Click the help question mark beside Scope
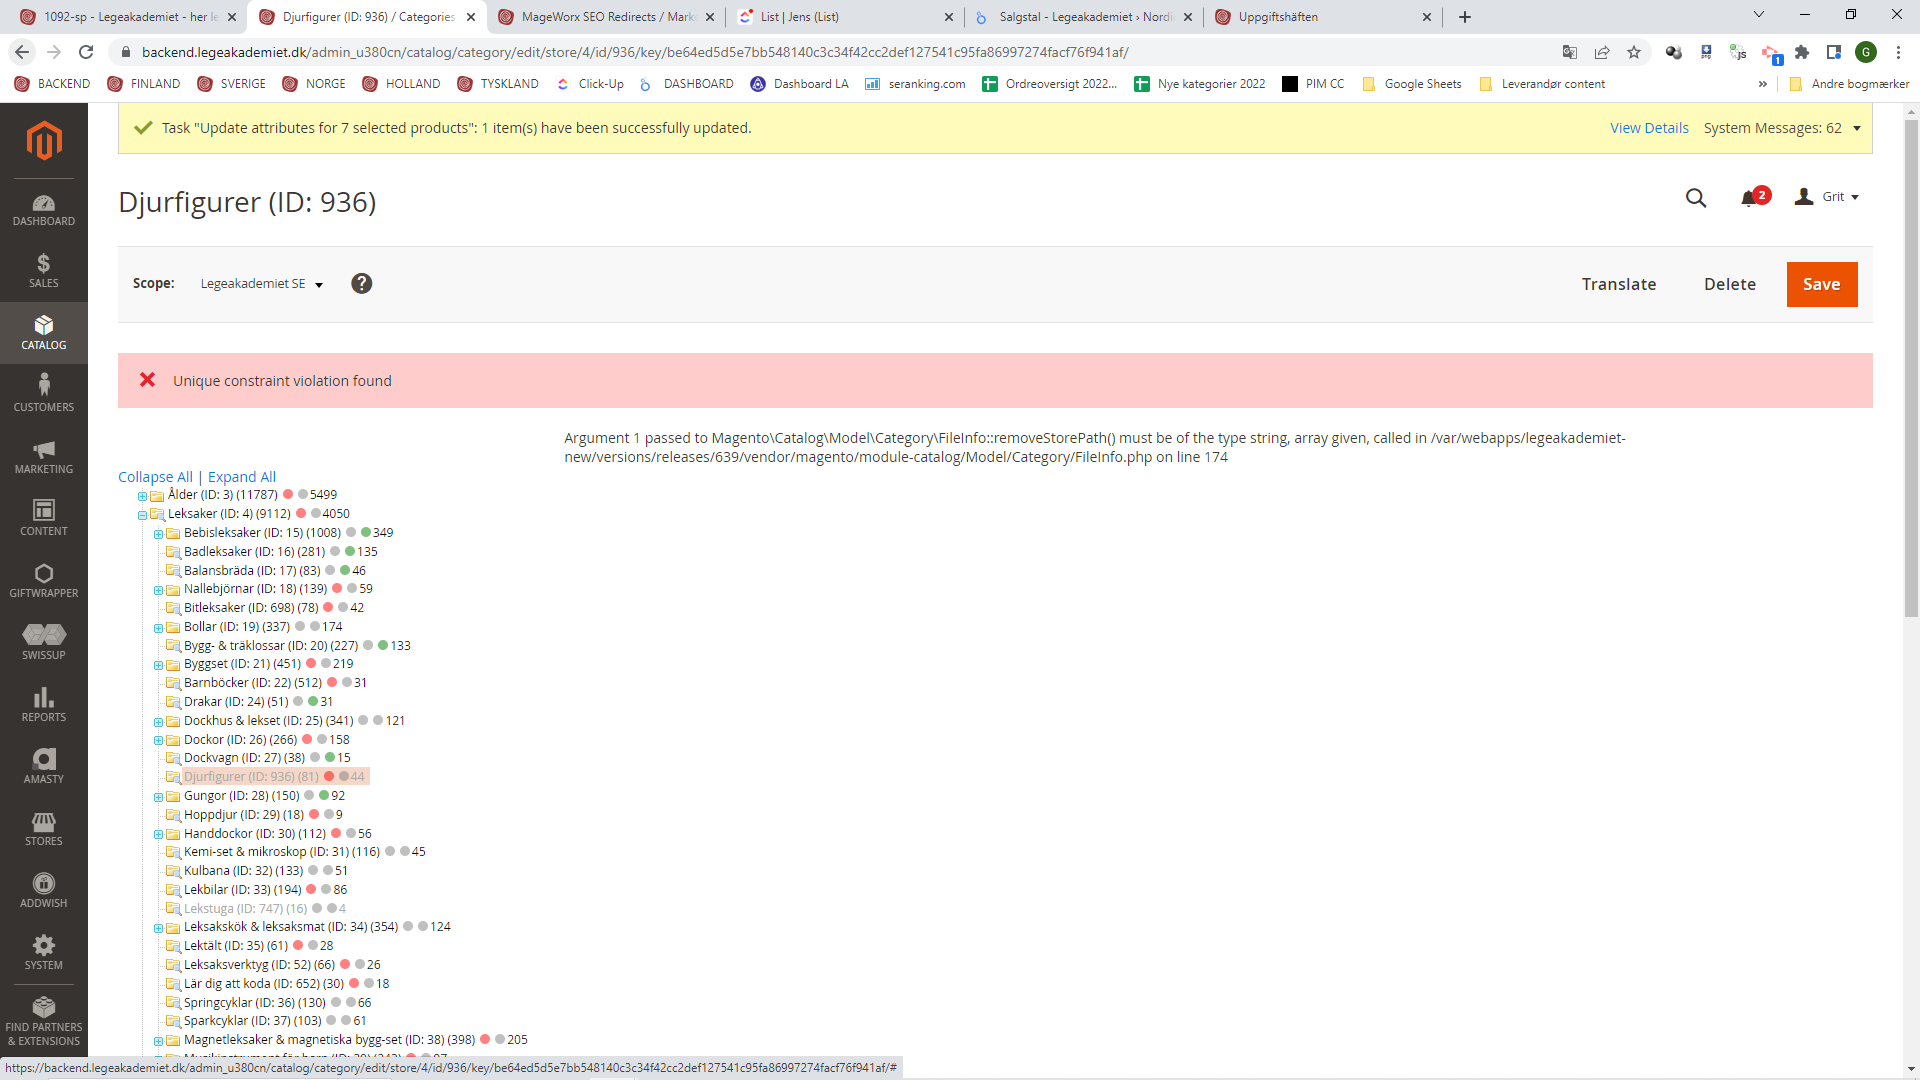This screenshot has height=1080, width=1920. coord(362,283)
